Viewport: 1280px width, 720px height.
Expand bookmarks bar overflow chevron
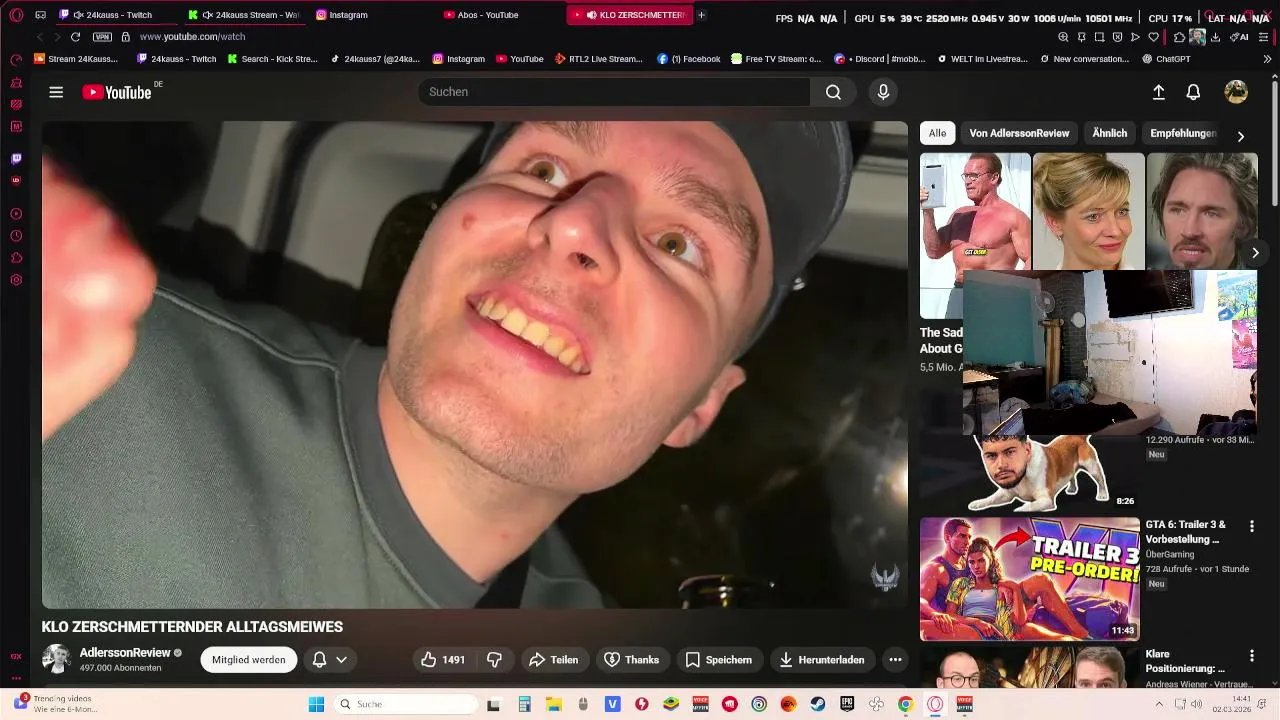click(x=1267, y=59)
